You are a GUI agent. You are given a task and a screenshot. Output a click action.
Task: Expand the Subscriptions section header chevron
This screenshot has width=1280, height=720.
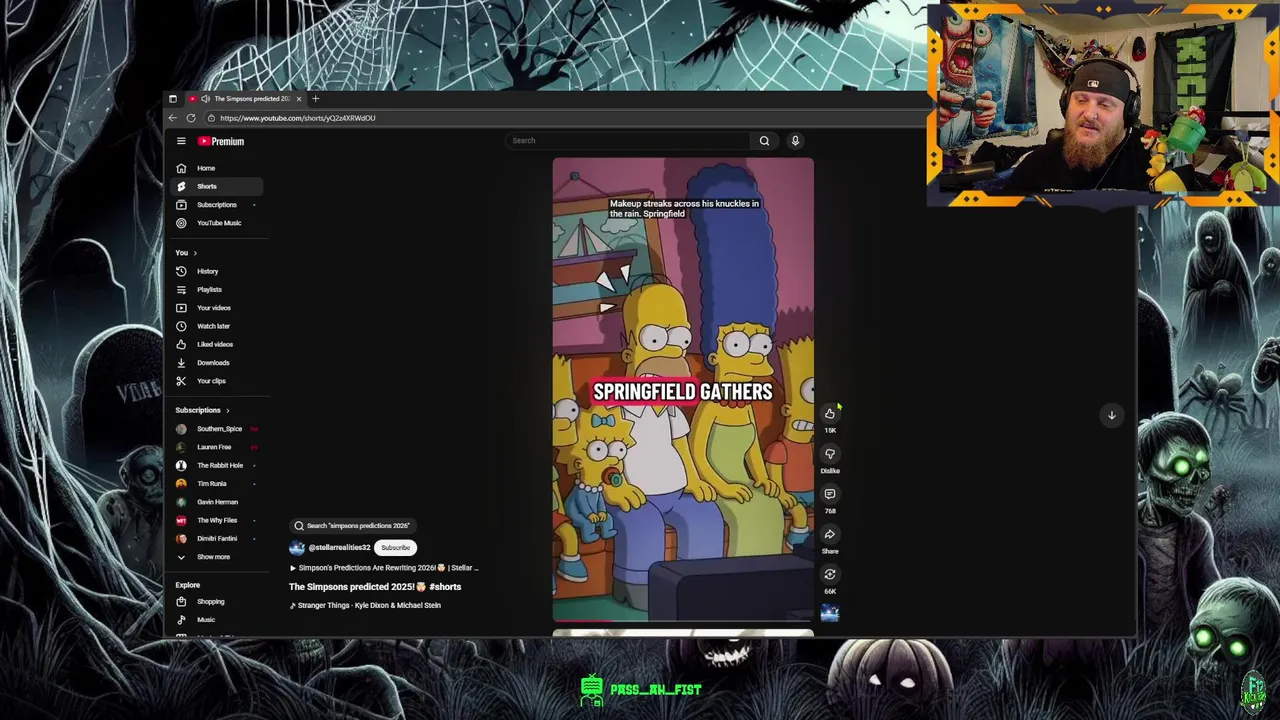[227, 410]
